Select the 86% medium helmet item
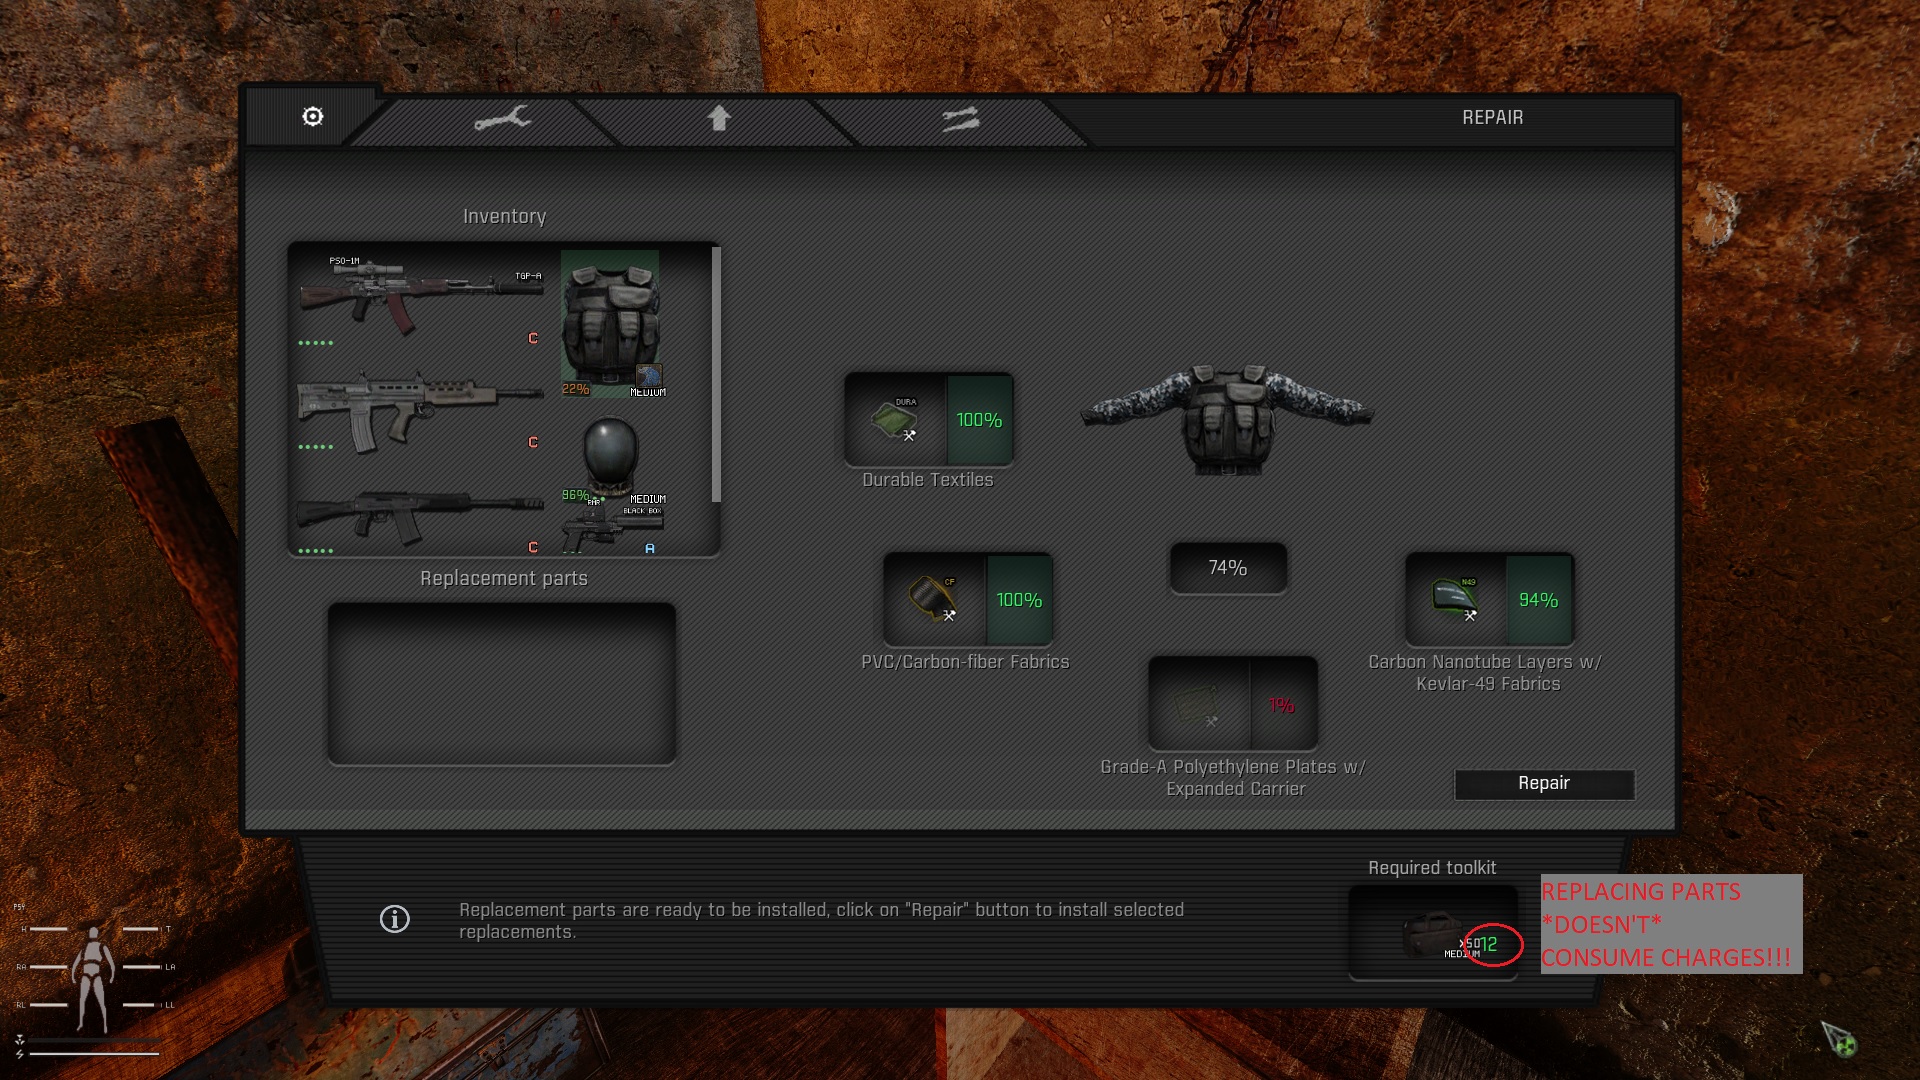 pos(610,455)
